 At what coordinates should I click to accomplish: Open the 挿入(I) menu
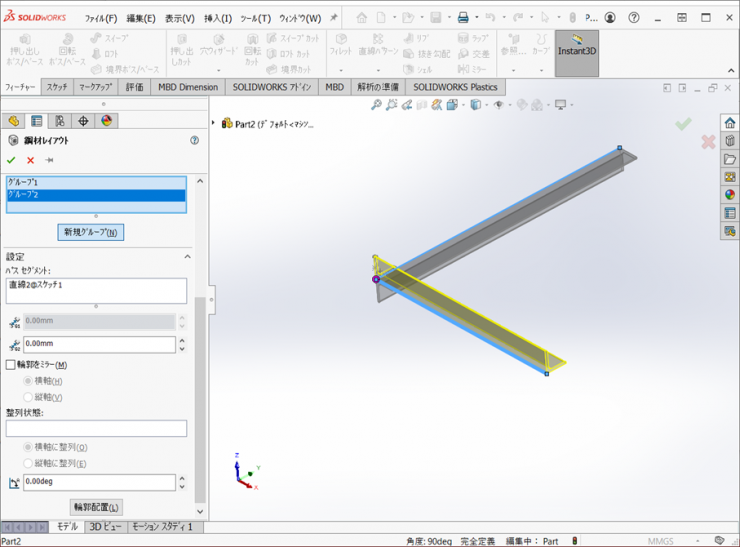(217, 18)
